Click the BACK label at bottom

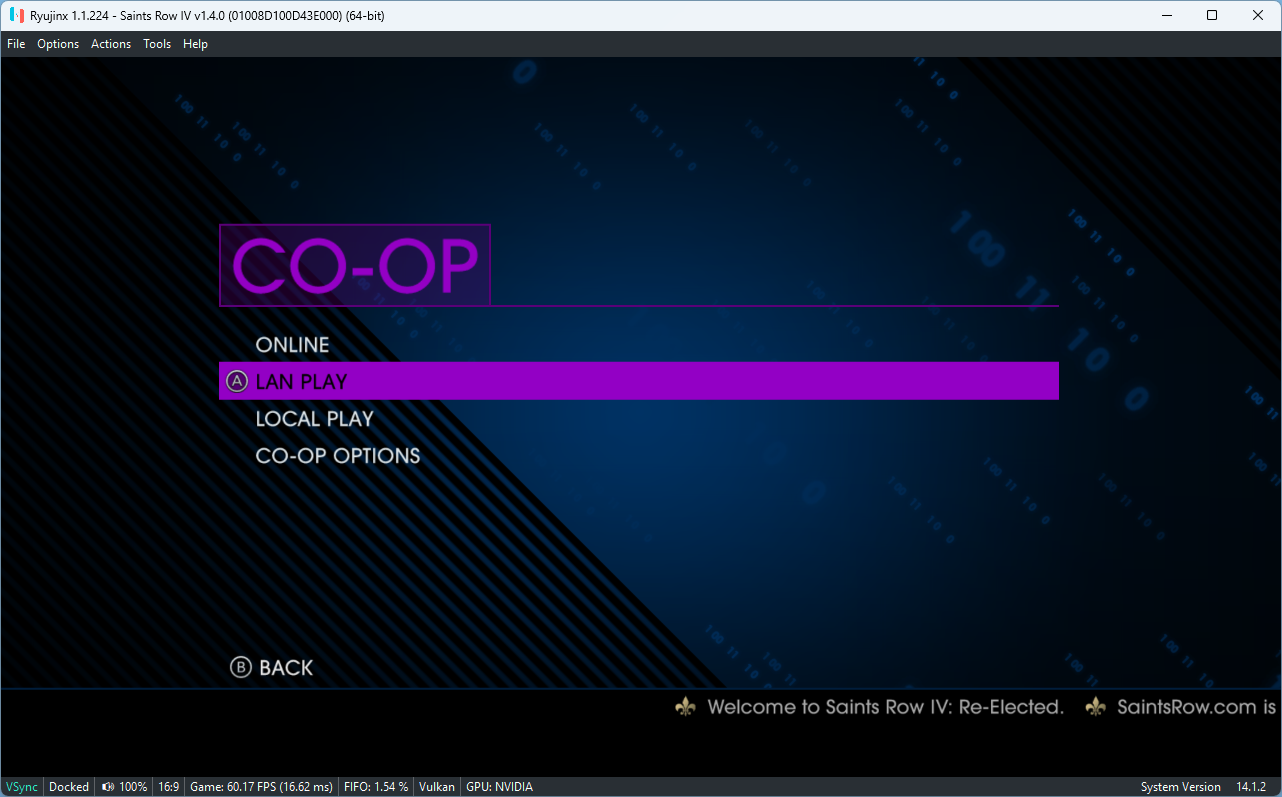click(x=286, y=668)
